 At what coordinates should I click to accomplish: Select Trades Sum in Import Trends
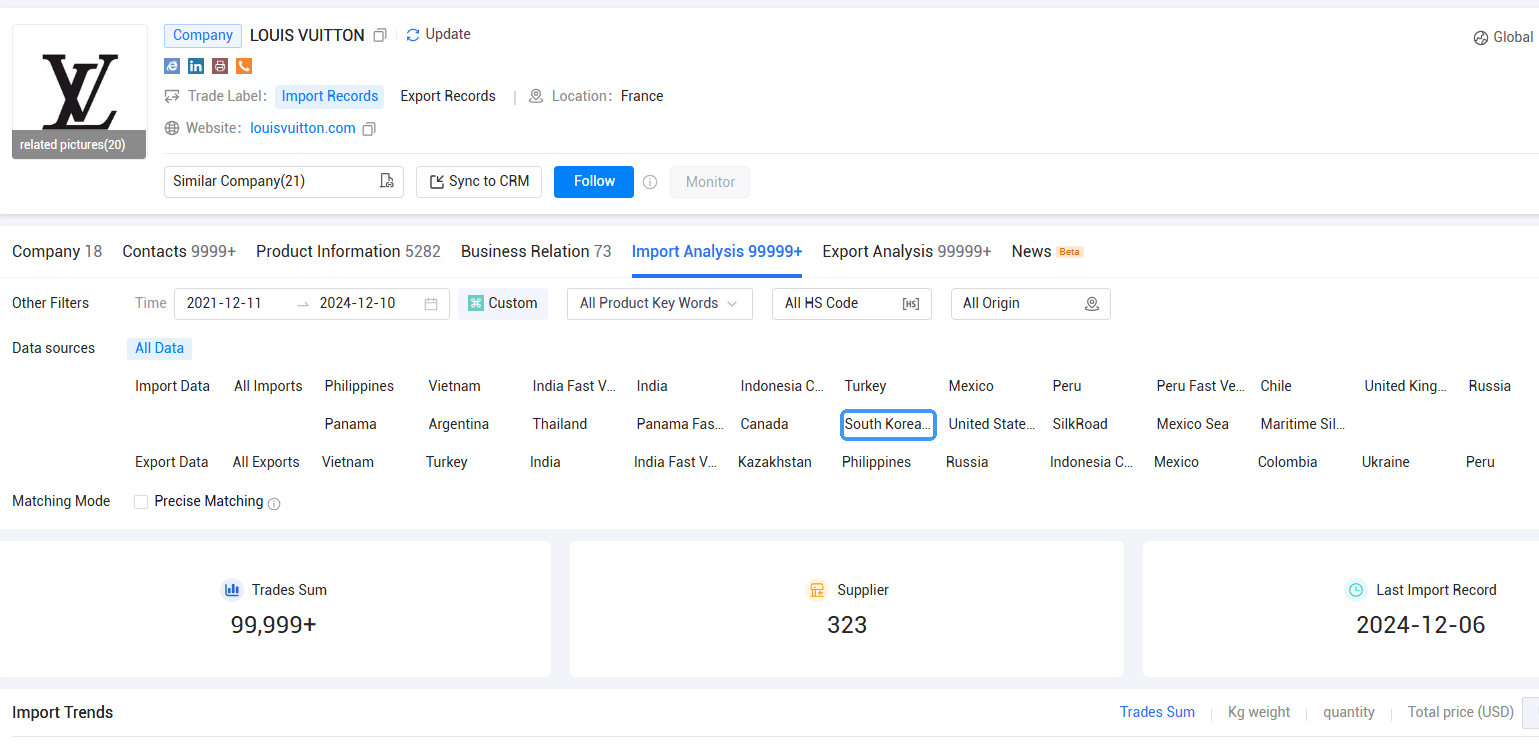[1157, 713]
